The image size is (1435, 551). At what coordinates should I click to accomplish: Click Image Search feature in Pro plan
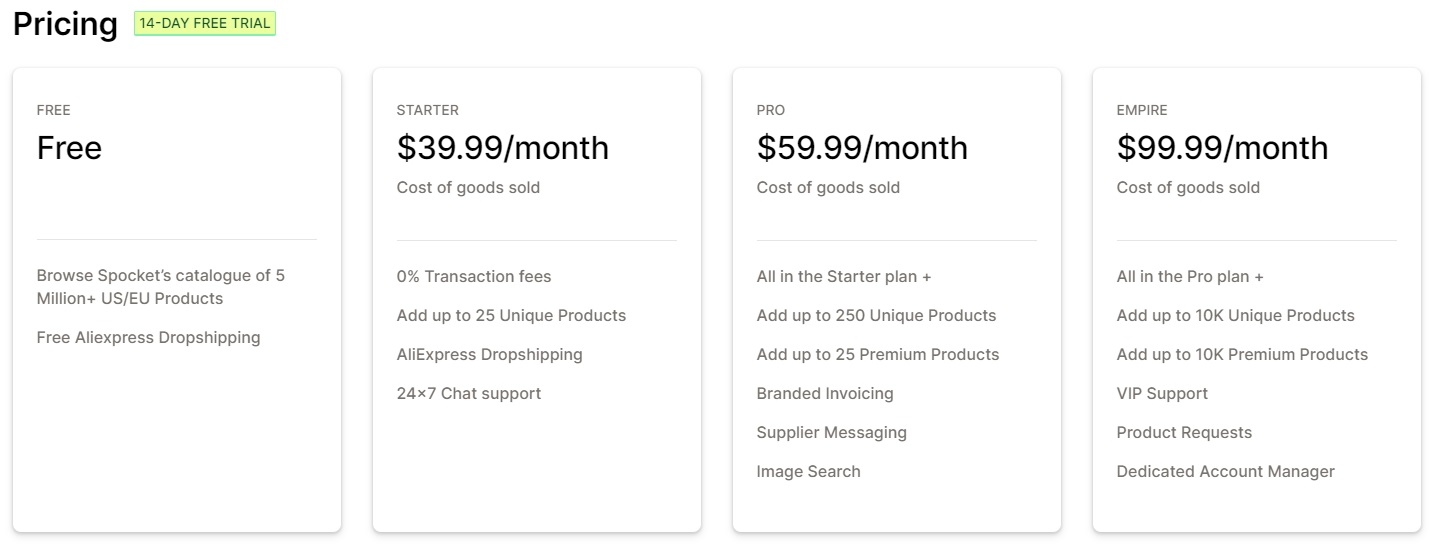(x=808, y=471)
